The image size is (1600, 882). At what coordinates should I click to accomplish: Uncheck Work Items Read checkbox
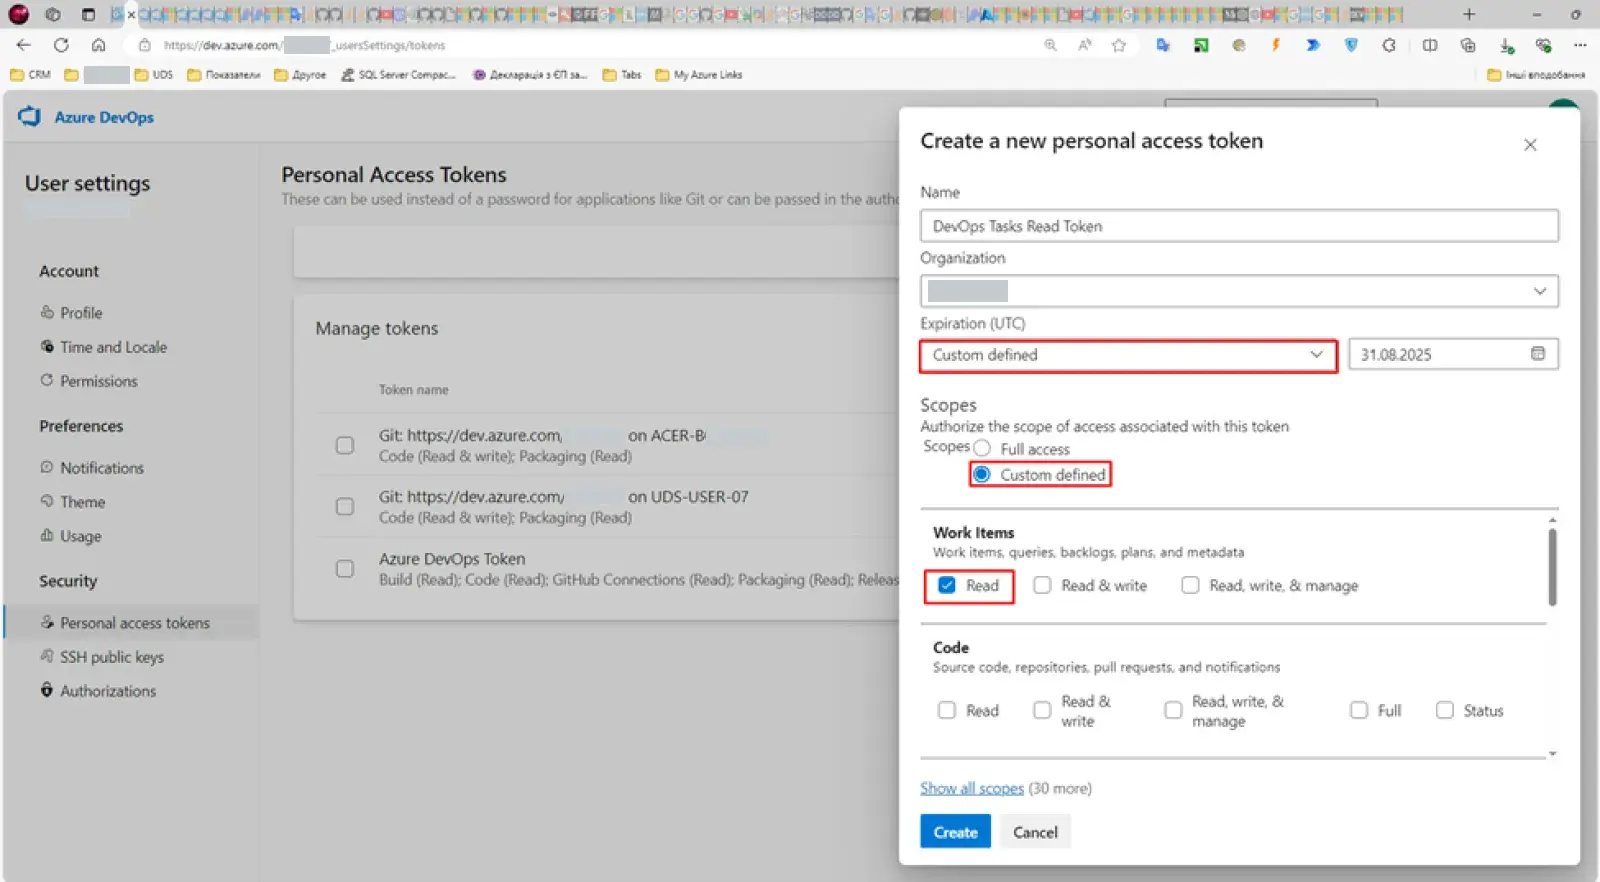(947, 585)
